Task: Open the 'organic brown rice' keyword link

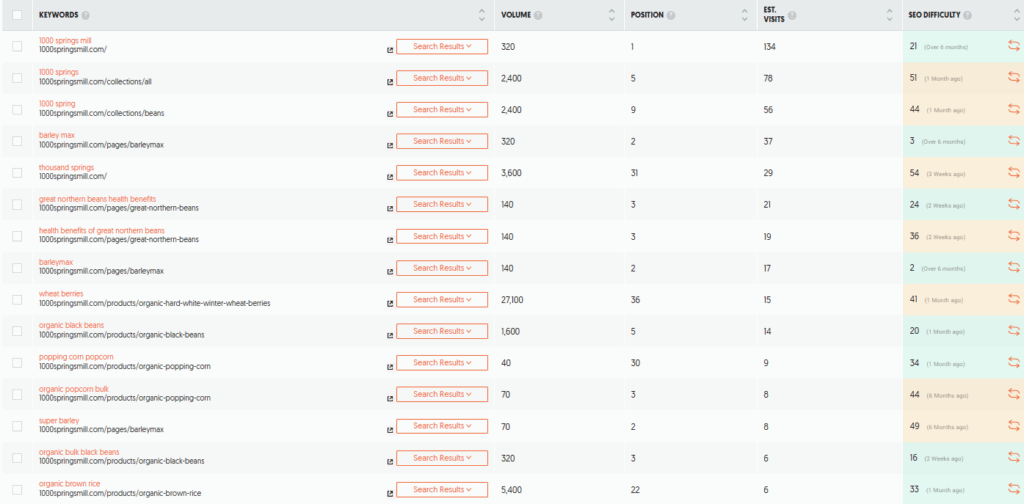Action: (x=69, y=484)
